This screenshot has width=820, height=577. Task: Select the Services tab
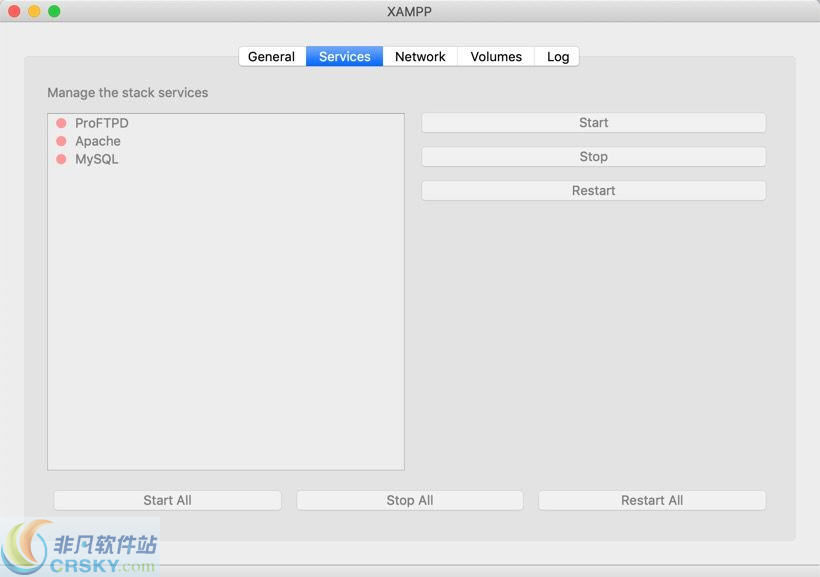(x=345, y=56)
